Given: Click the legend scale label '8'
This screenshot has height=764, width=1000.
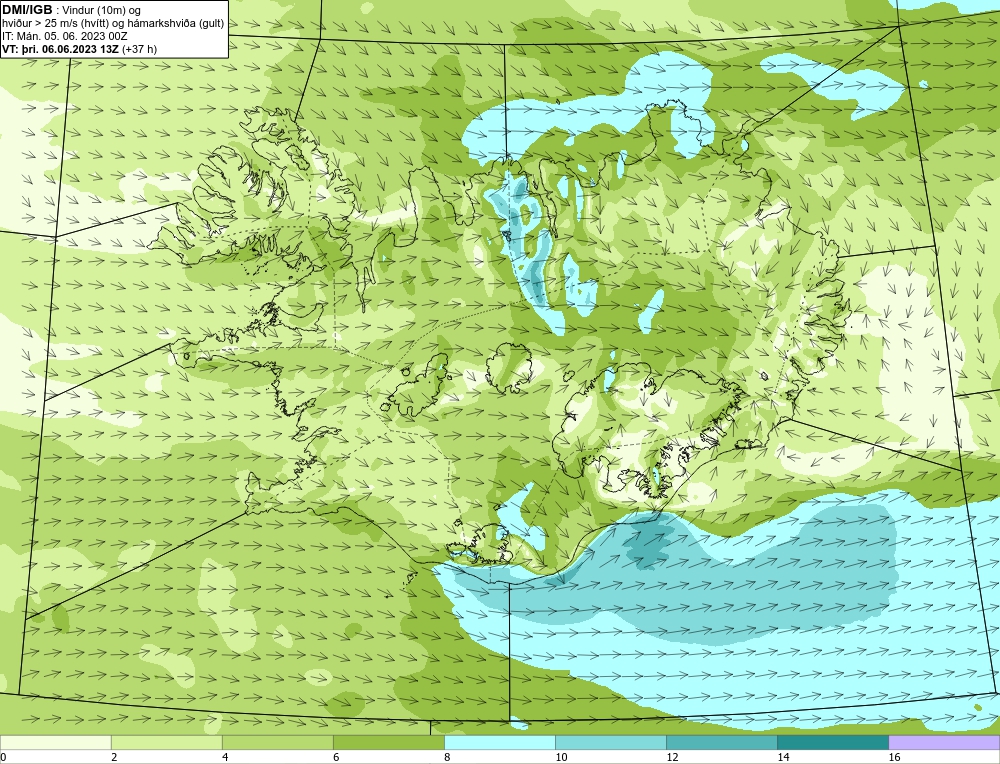Looking at the screenshot, I should click(x=447, y=757).
